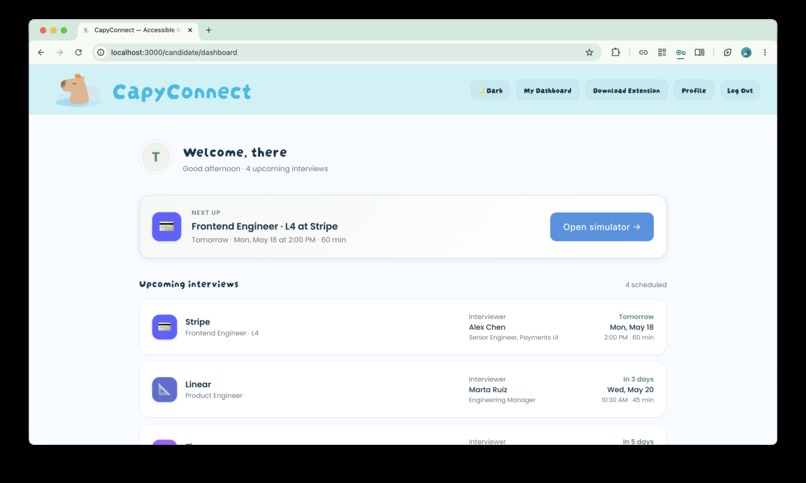The height and width of the screenshot is (483, 806).
Task: Click the browser forward arrow
Action: click(x=60, y=52)
